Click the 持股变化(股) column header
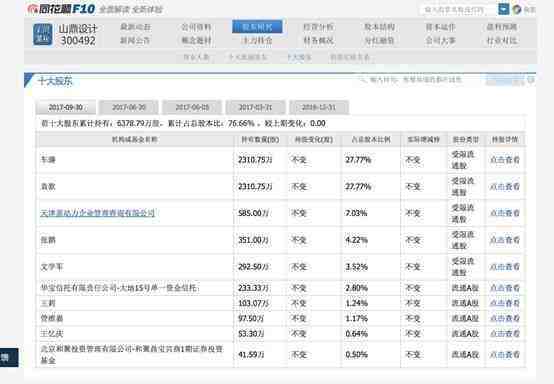Image resolution: width=554 pixels, height=384 pixels. coord(314,140)
